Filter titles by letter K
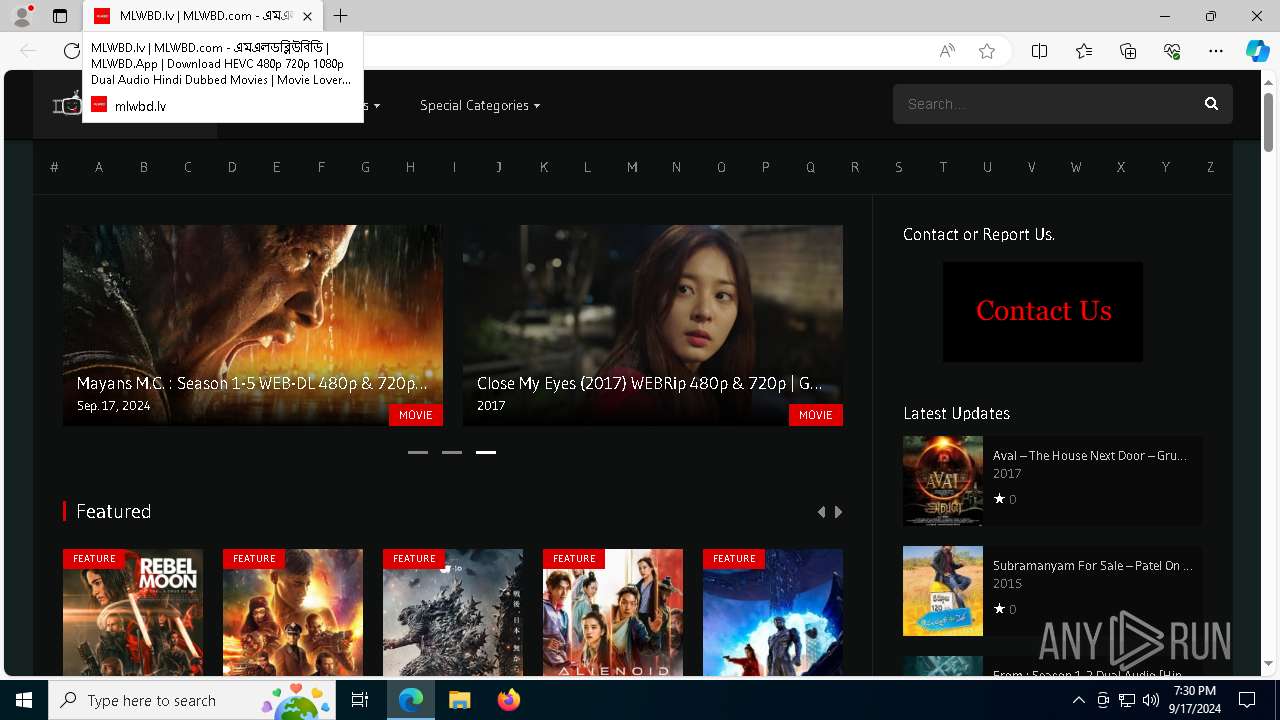This screenshot has height=720, width=1280. (x=544, y=167)
